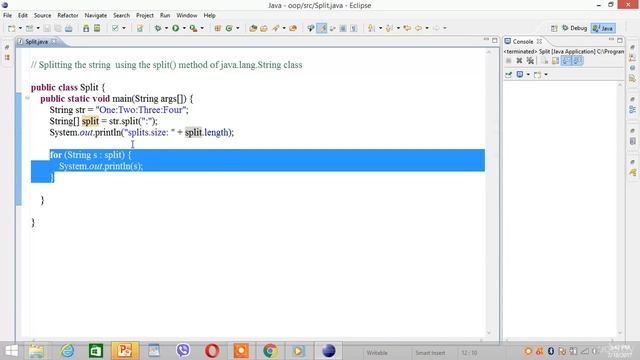Open the Previous Annotation dropdown arrow

398,28
